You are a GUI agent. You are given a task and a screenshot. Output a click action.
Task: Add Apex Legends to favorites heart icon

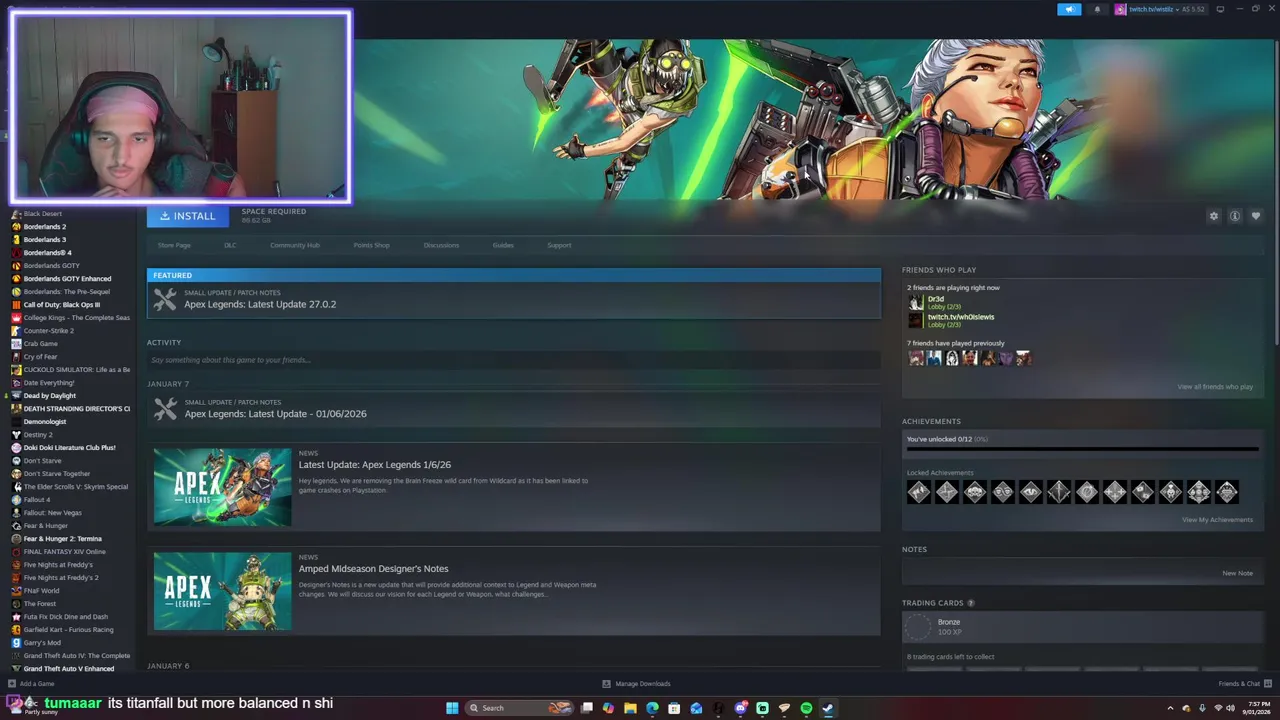coord(1256,216)
